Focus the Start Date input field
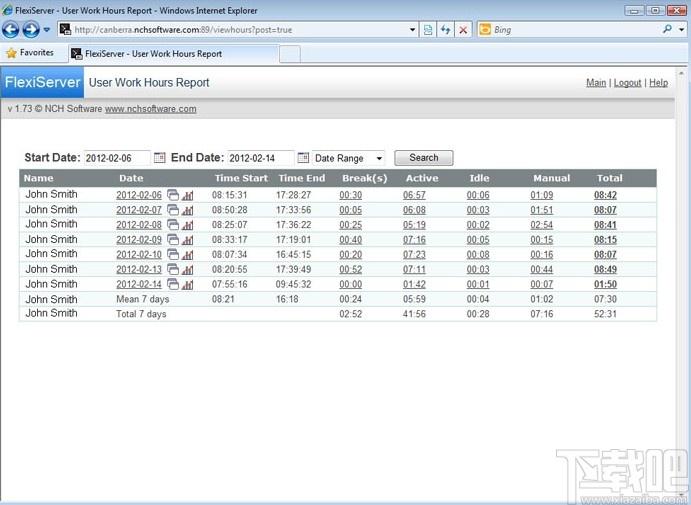691x505 pixels. click(117, 158)
